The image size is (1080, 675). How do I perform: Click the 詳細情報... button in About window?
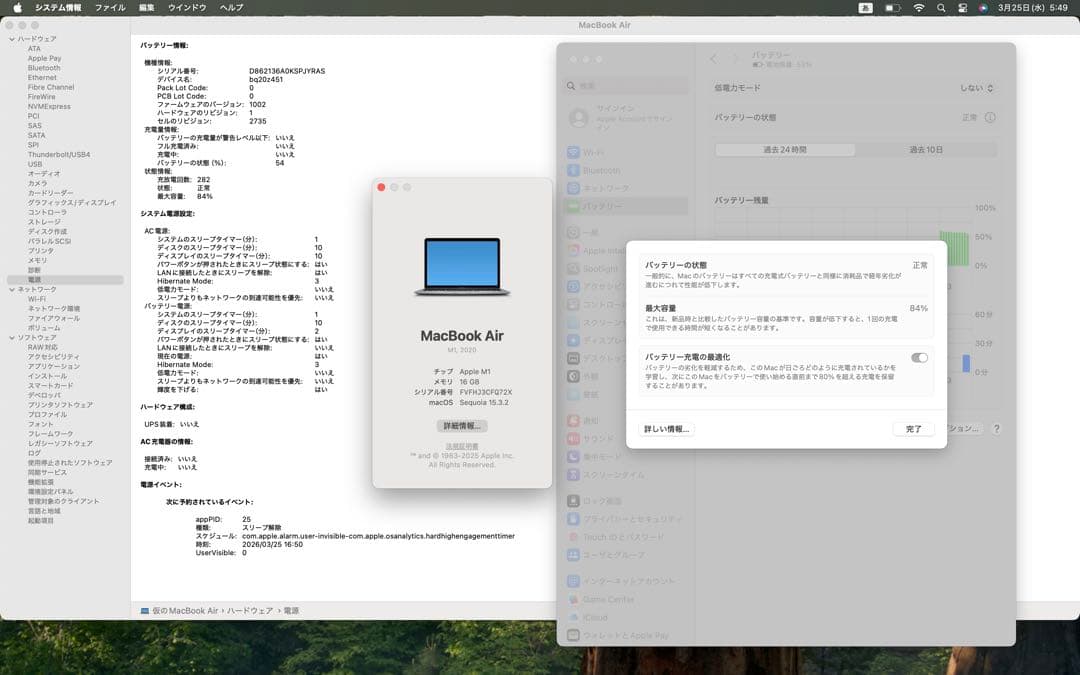click(x=462, y=426)
